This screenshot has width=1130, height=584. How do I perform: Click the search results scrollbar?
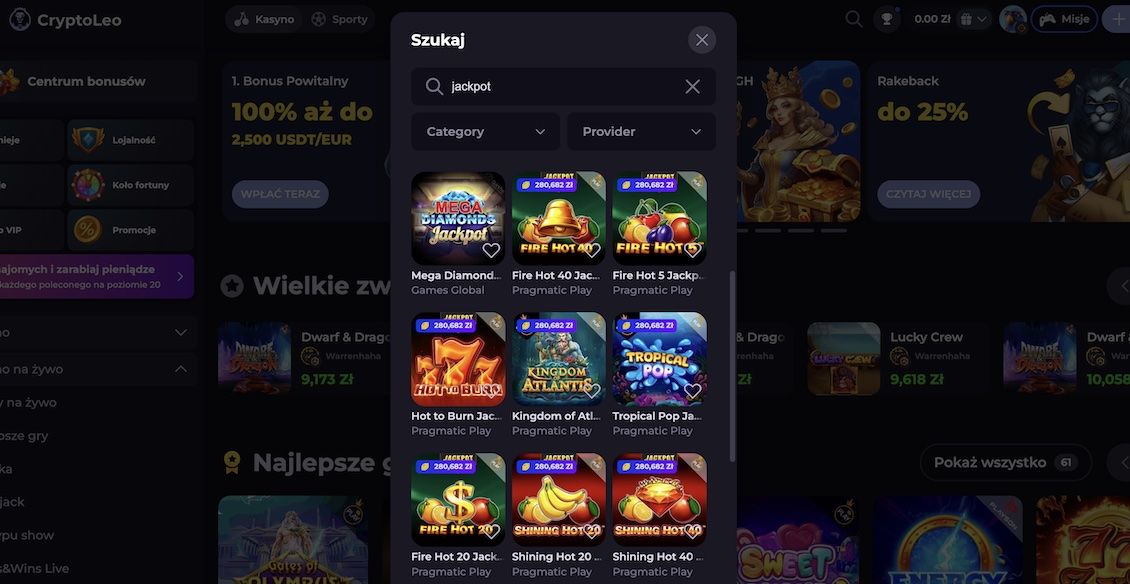pyautogui.click(x=732, y=366)
